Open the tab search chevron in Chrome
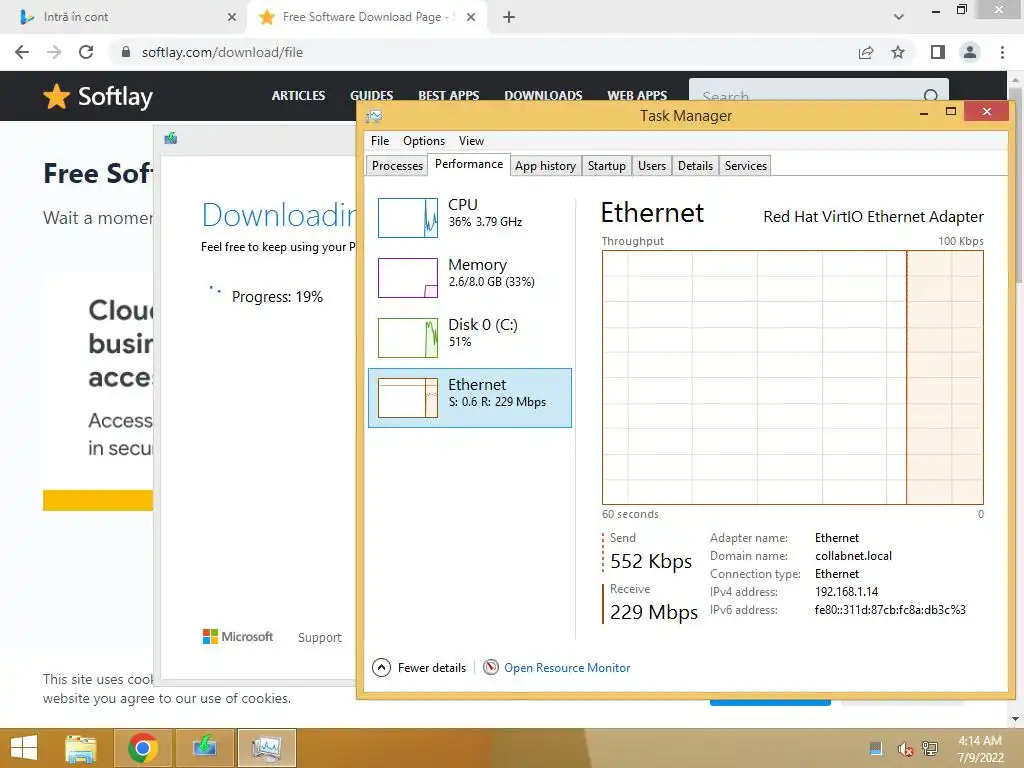The image size is (1024, 768). pyautogui.click(x=899, y=17)
